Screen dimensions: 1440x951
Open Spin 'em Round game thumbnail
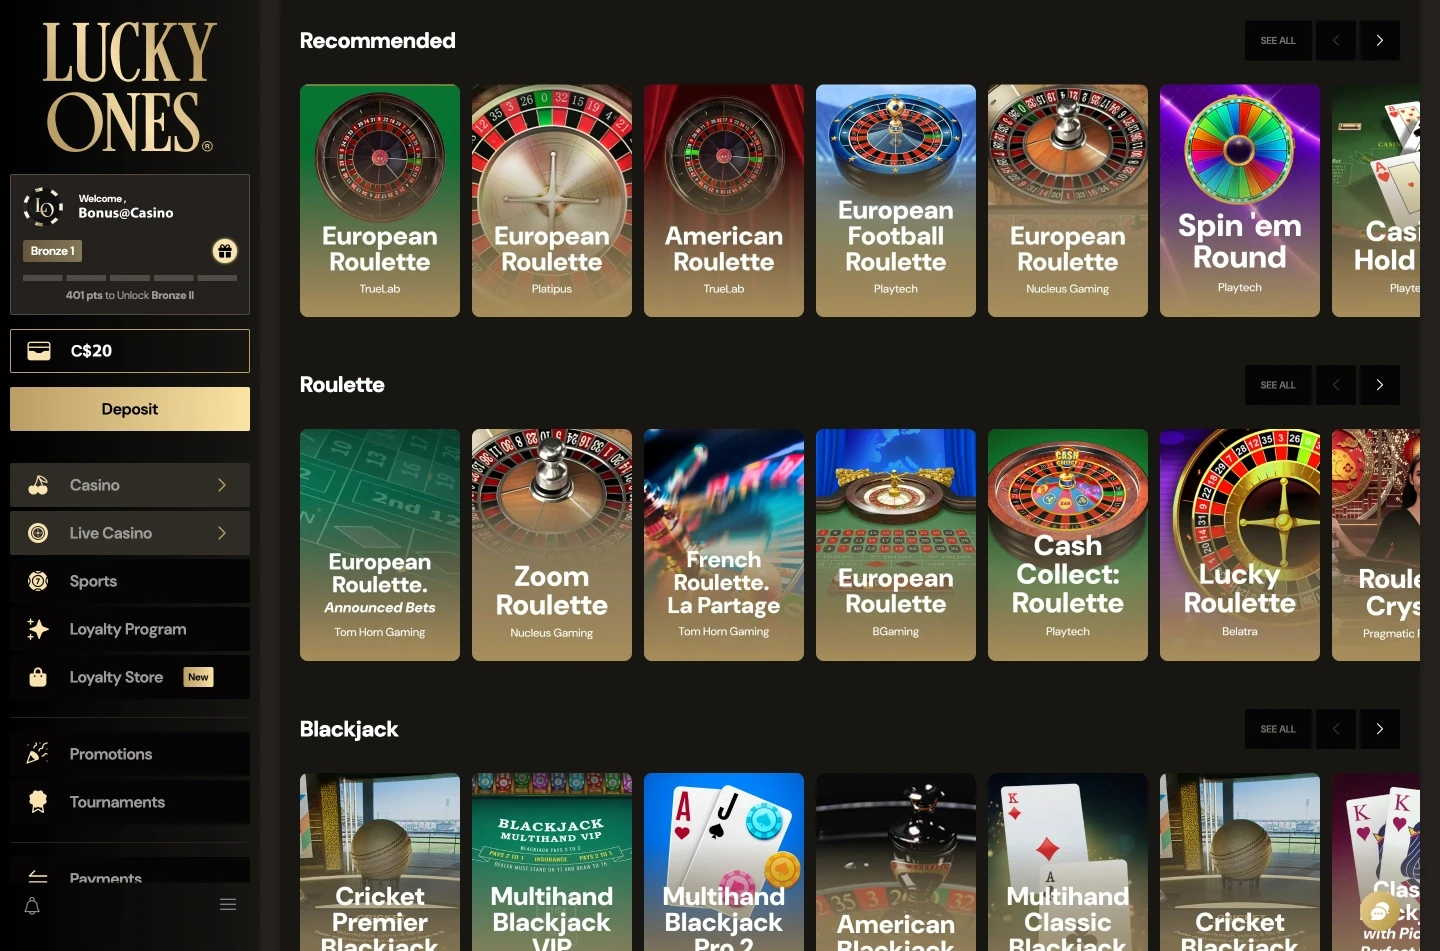[x=1240, y=201]
